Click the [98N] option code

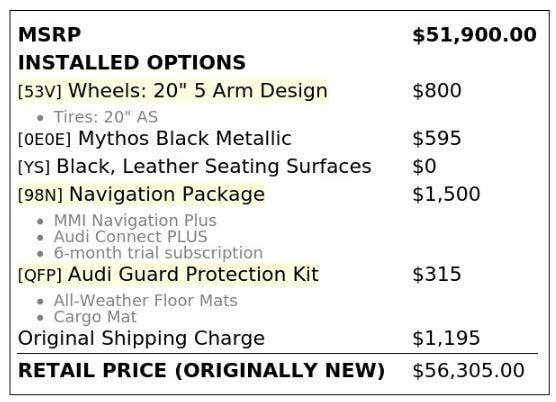tap(40, 195)
